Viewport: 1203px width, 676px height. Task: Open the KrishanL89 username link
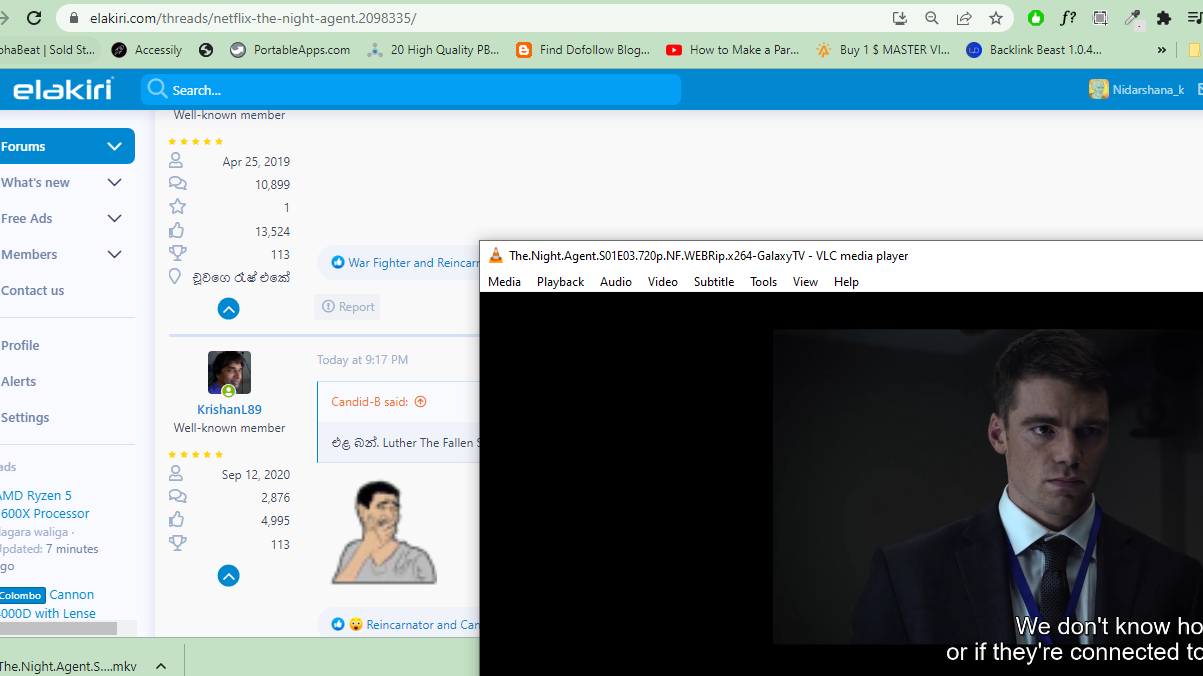click(229, 409)
